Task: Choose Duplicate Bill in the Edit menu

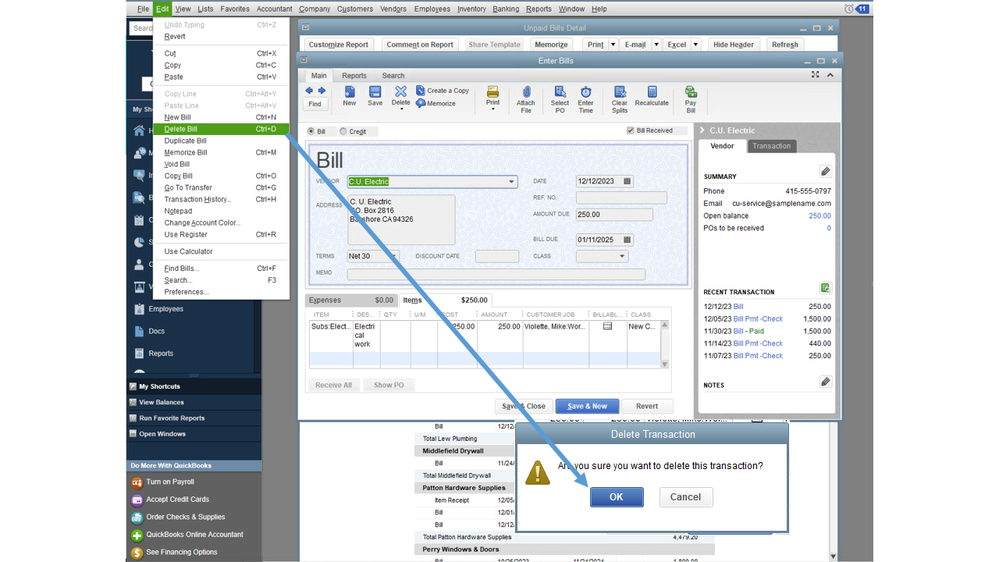Action: (x=185, y=141)
